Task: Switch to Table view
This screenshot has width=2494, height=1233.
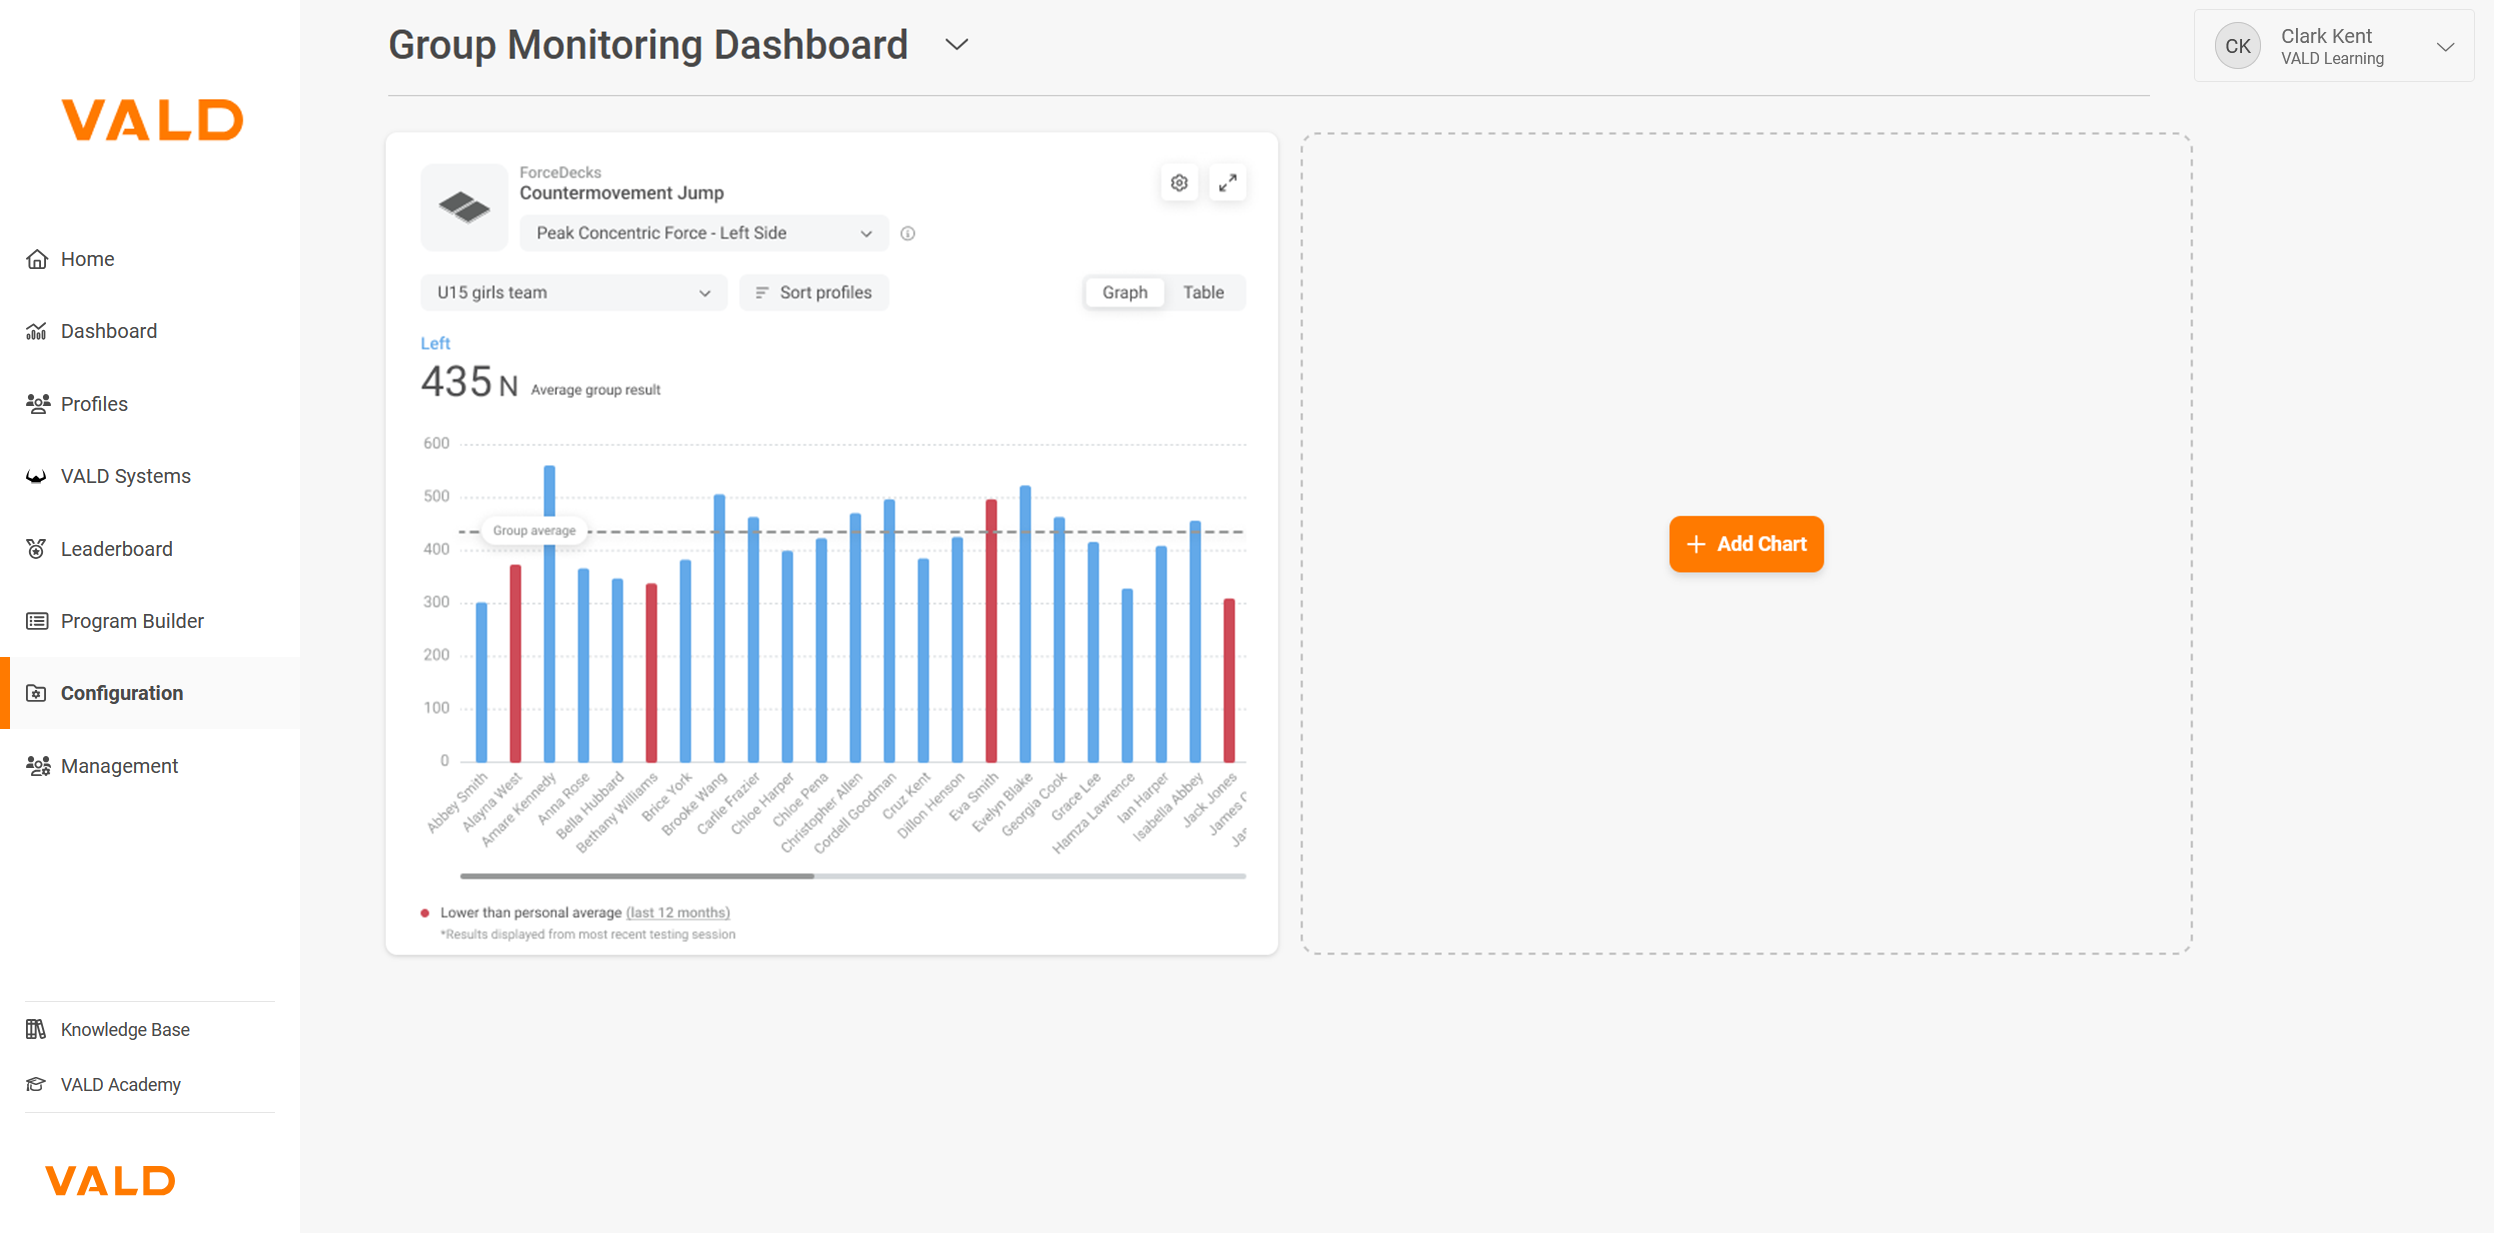Action: (x=1203, y=292)
